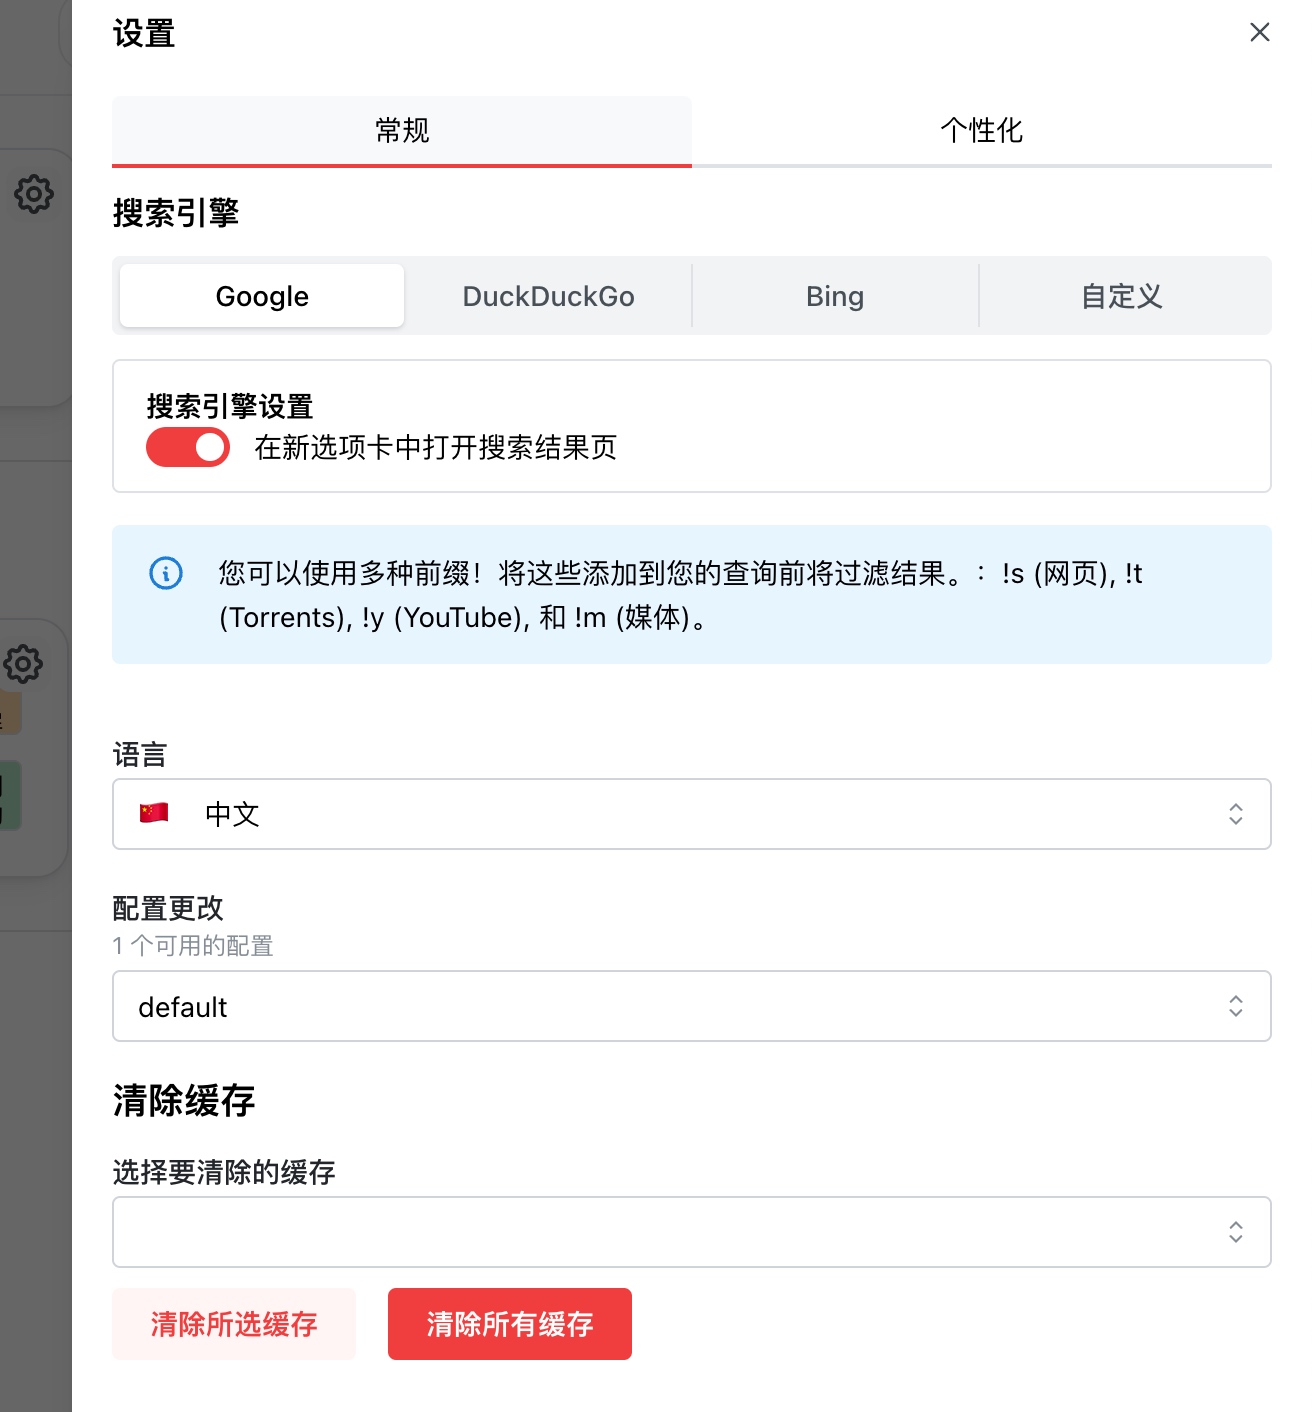Select Google as the search engine
1312x1412 pixels.
262,296
